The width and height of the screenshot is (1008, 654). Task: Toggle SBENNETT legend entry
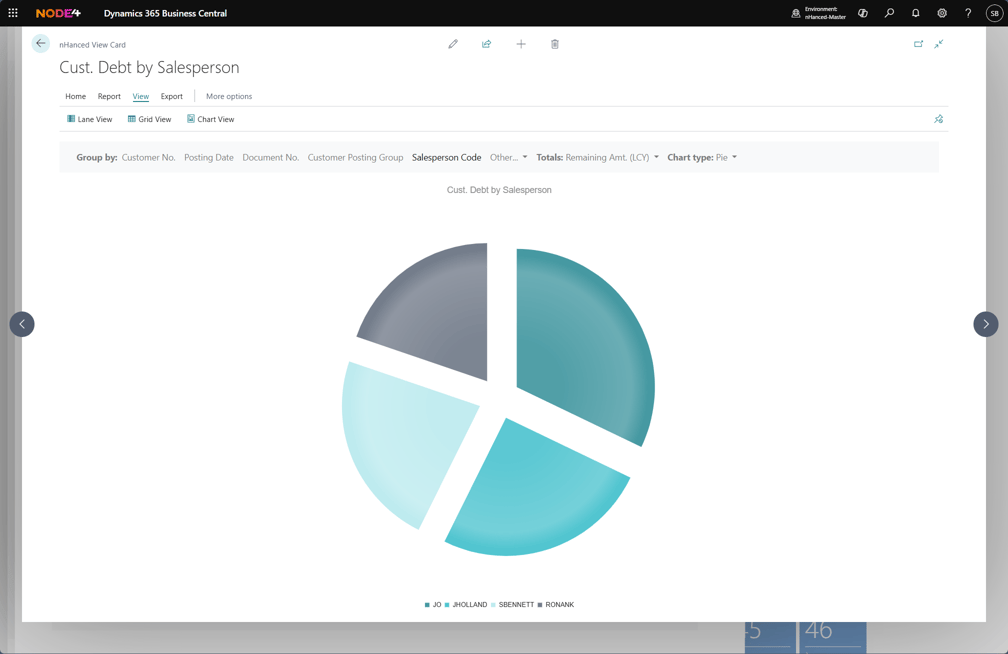pyautogui.click(x=512, y=604)
